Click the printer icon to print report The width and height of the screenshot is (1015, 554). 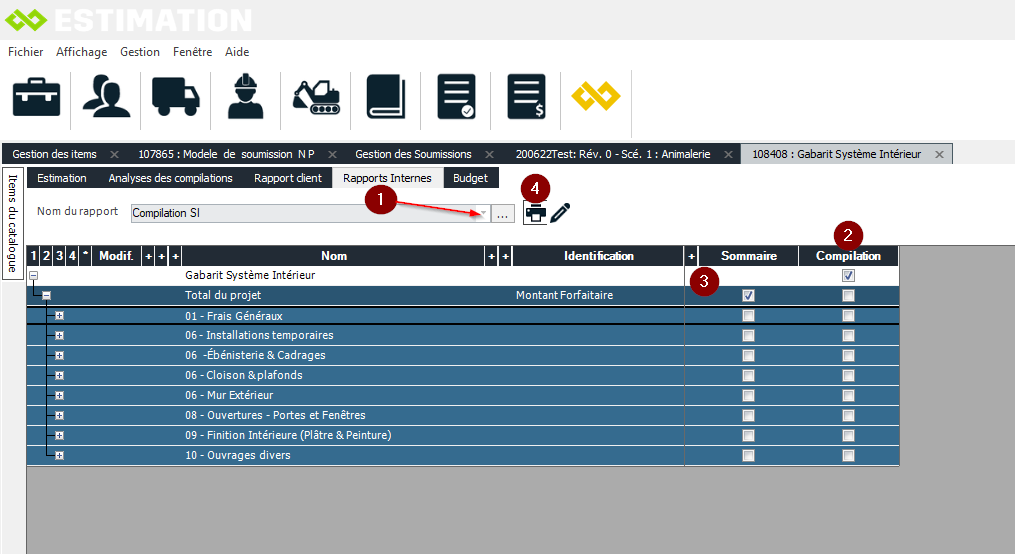coord(535,212)
